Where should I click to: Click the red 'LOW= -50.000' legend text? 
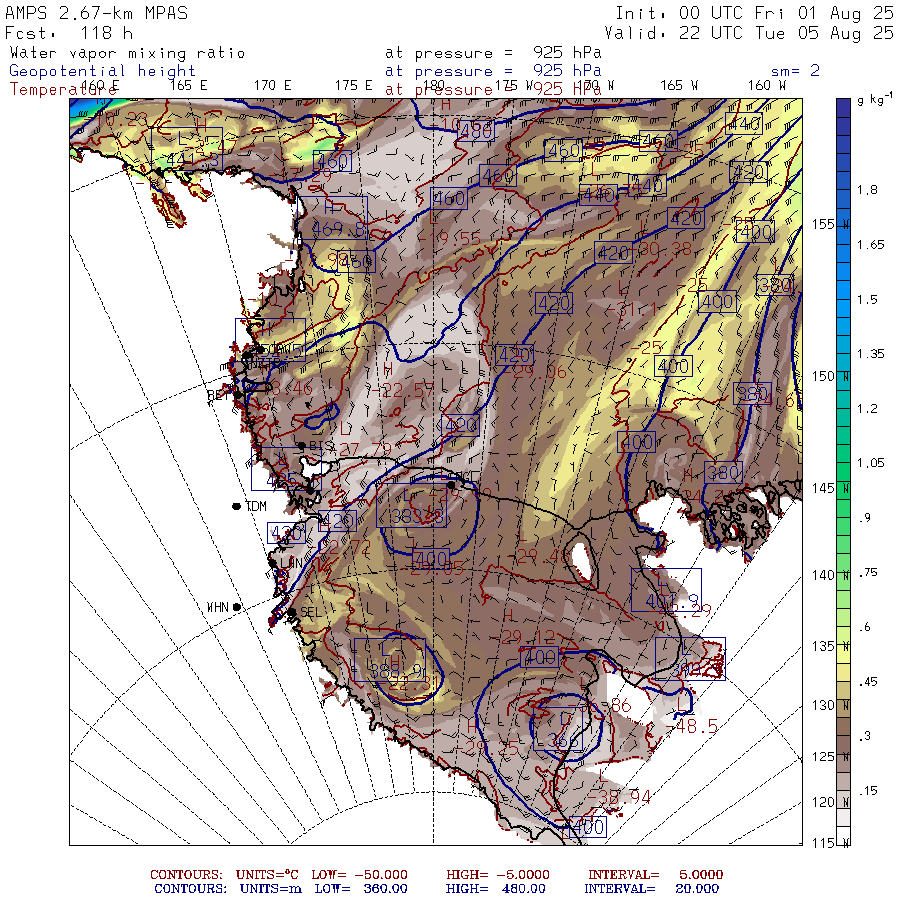tap(359, 875)
